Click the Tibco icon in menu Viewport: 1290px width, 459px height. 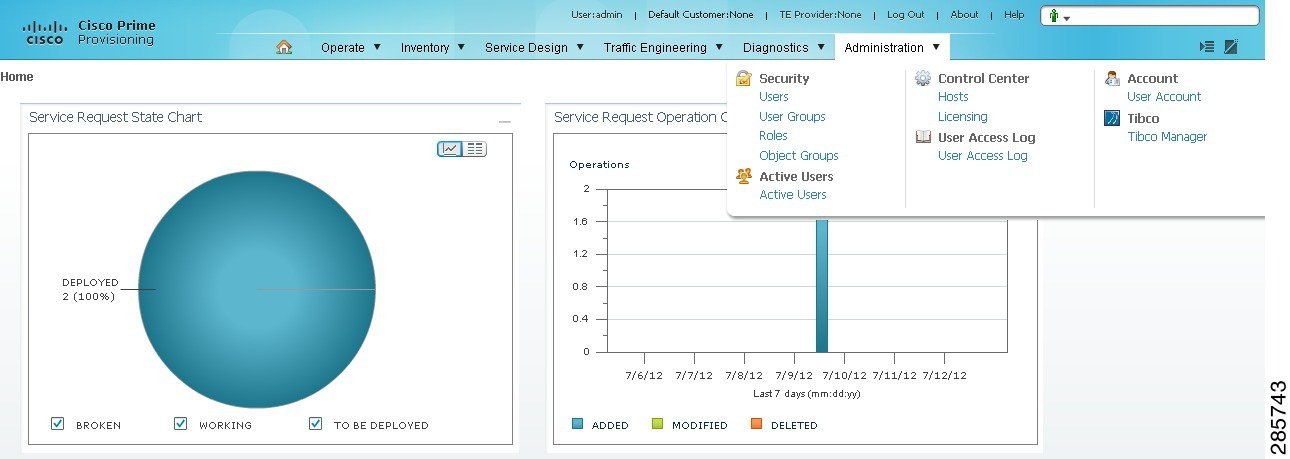[1112, 118]
